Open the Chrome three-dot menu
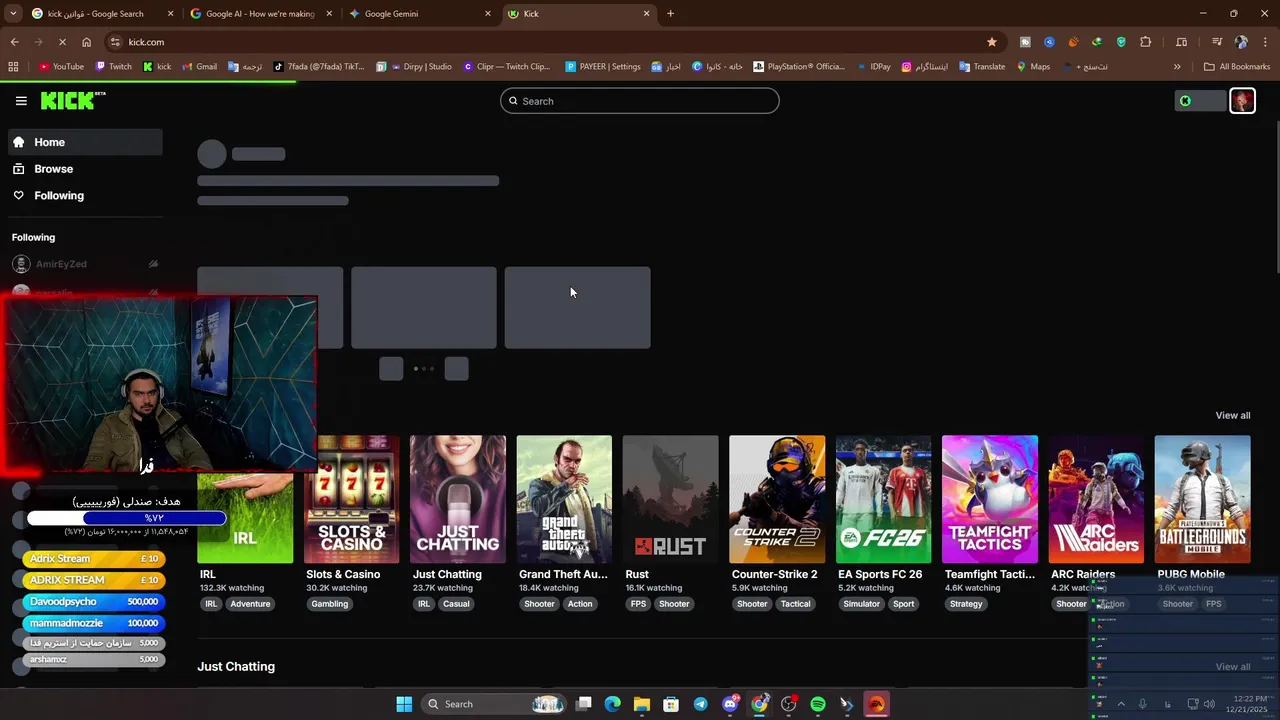 coord(1265,42)
